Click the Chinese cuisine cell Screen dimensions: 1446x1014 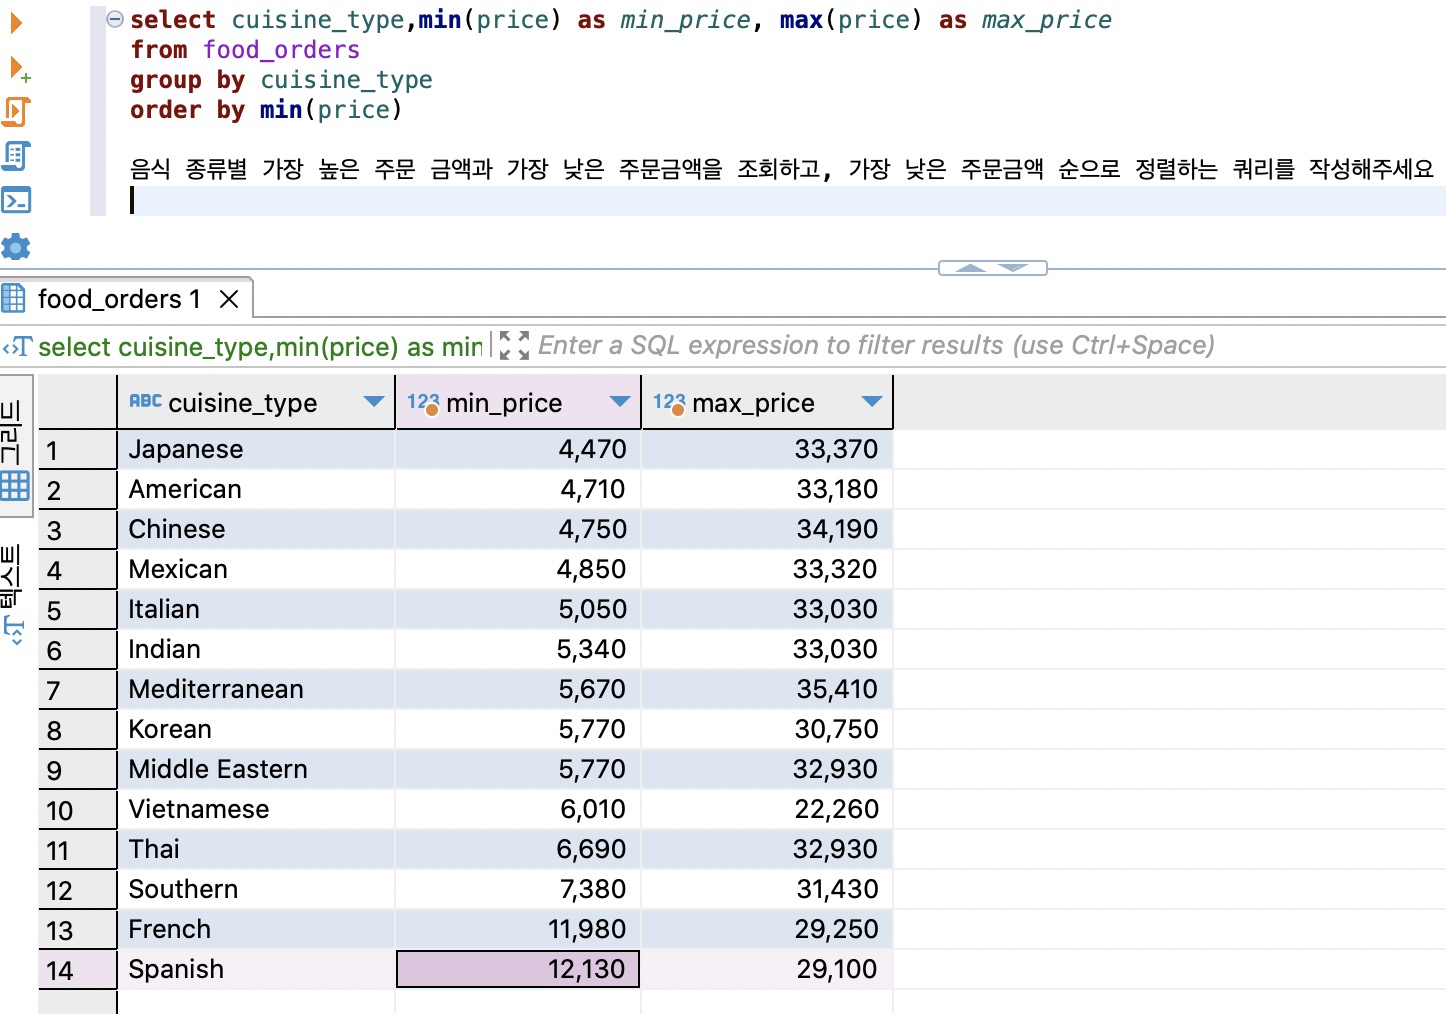[256, 529]
